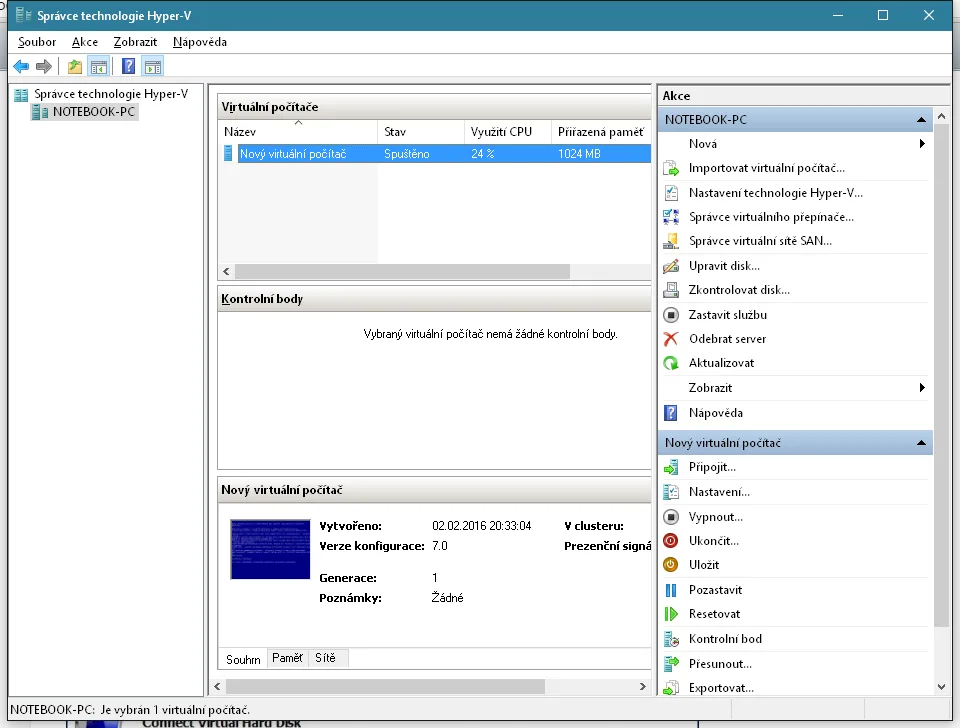Click the Připojit connect icon
Screen dimensions: 960x728
[671, 467]
